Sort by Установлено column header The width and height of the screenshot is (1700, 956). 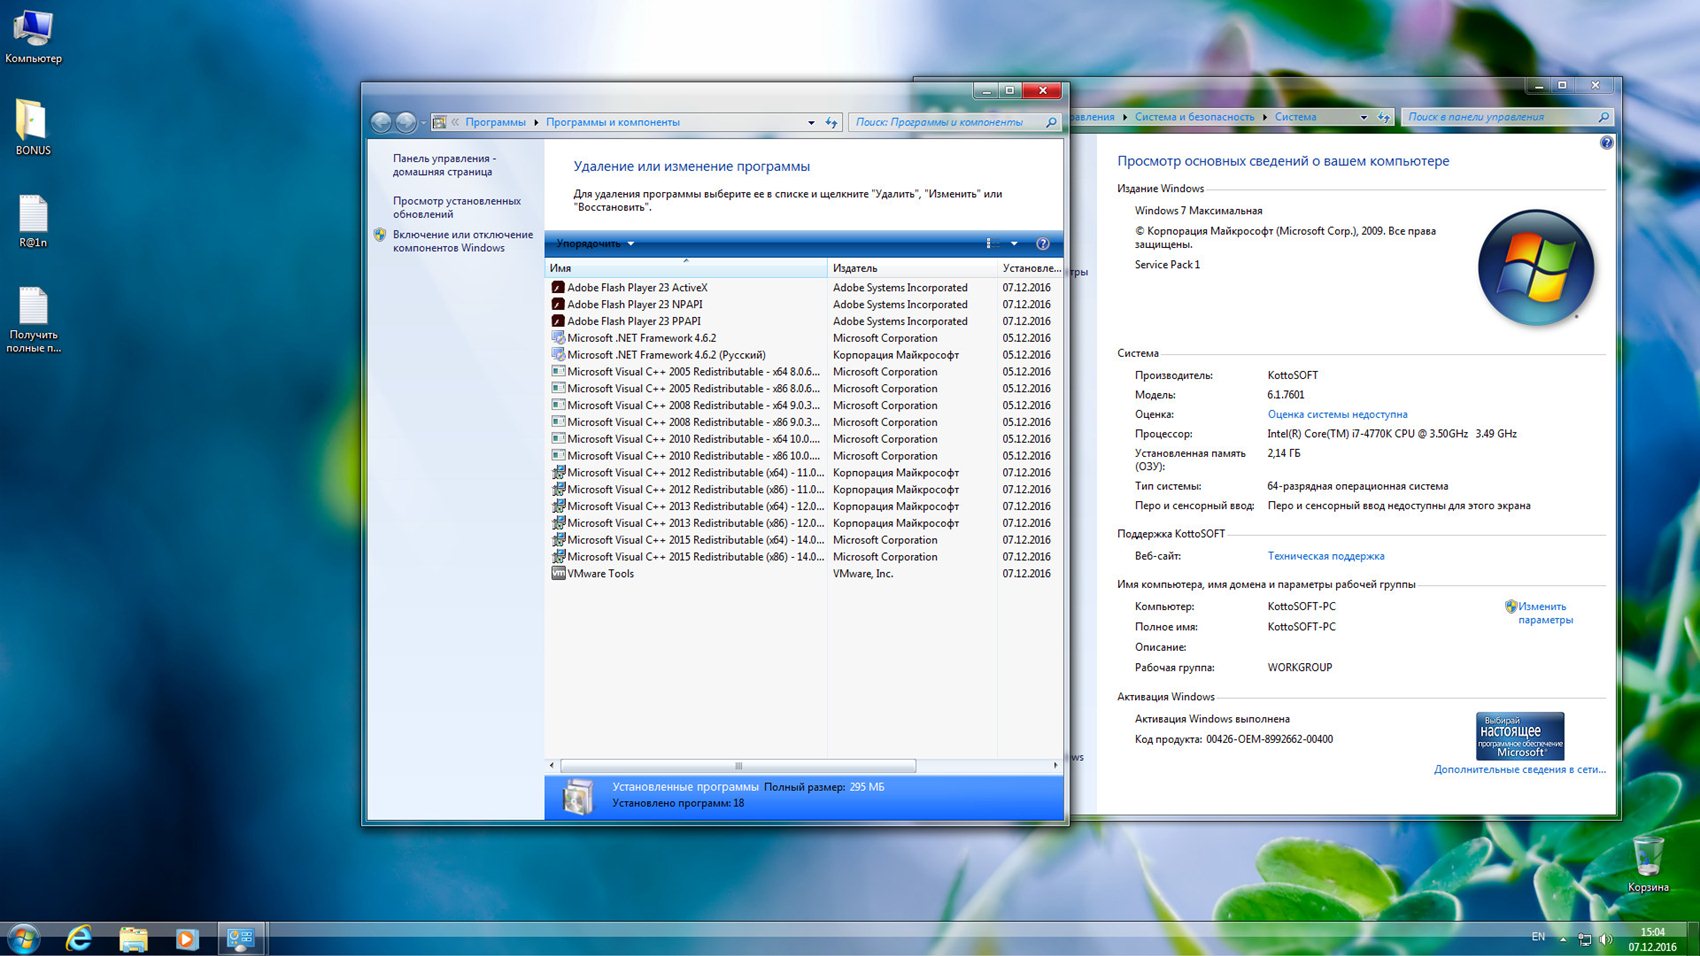[1030, 268]
